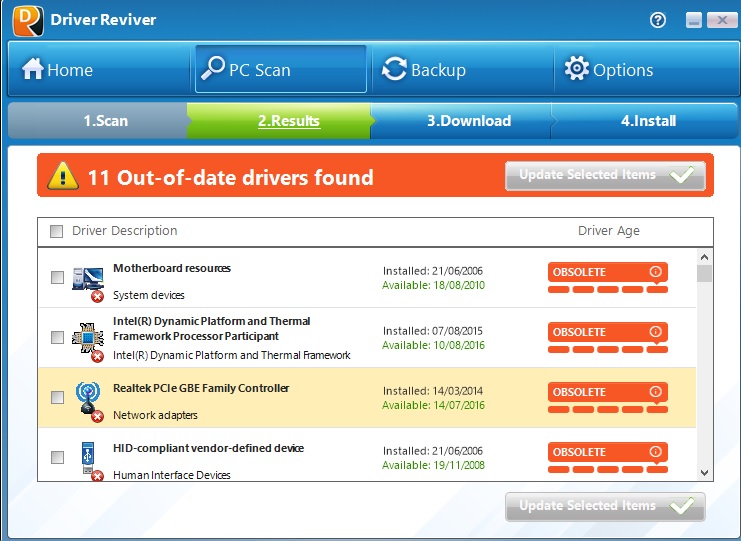Click Available: 10/08/2016 date
This screenshot has height=541, width=741.
click(x=433, y=345)
